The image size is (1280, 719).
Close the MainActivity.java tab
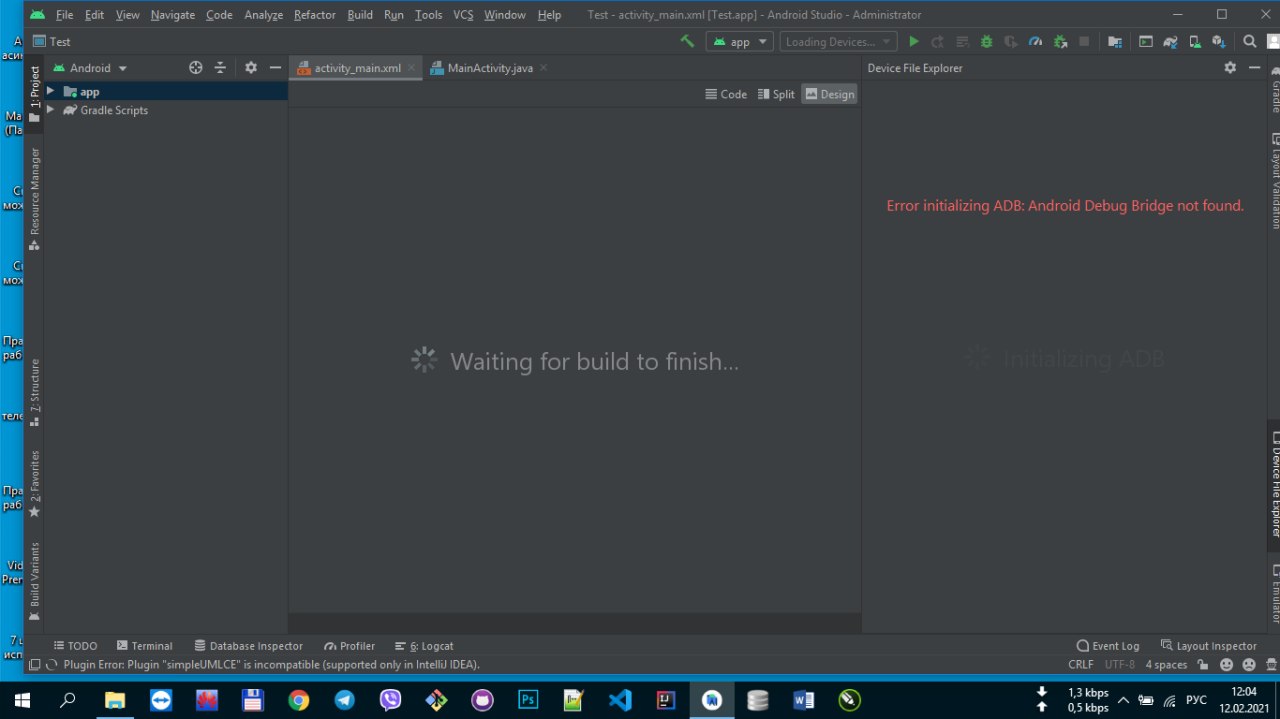point(543,68)
